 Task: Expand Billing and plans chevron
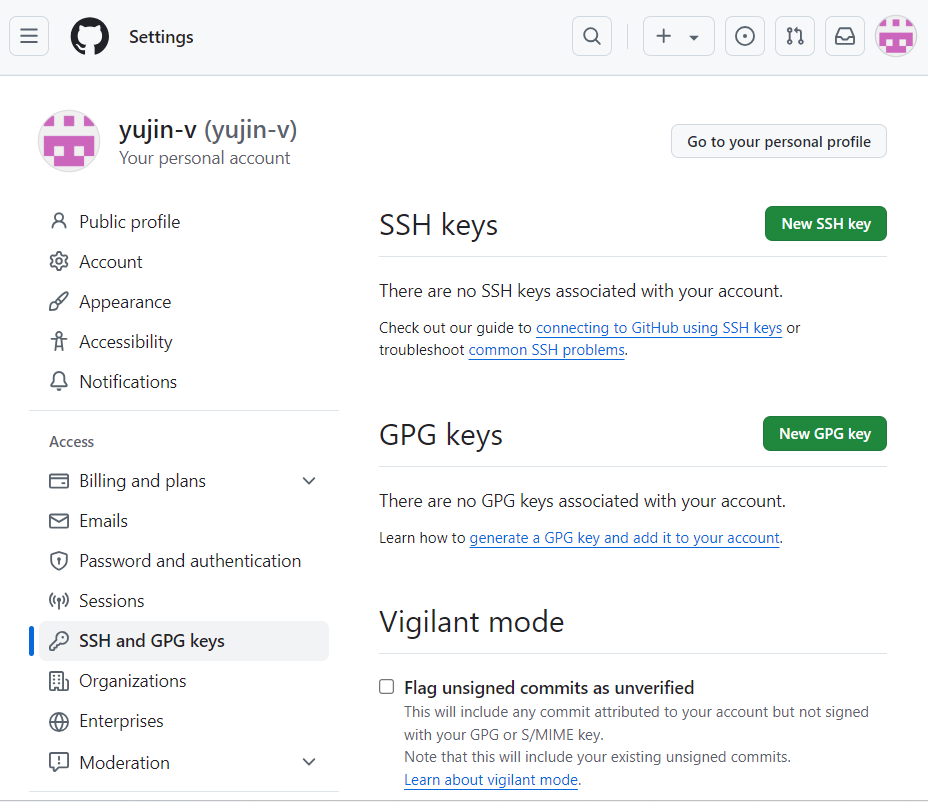309,481
